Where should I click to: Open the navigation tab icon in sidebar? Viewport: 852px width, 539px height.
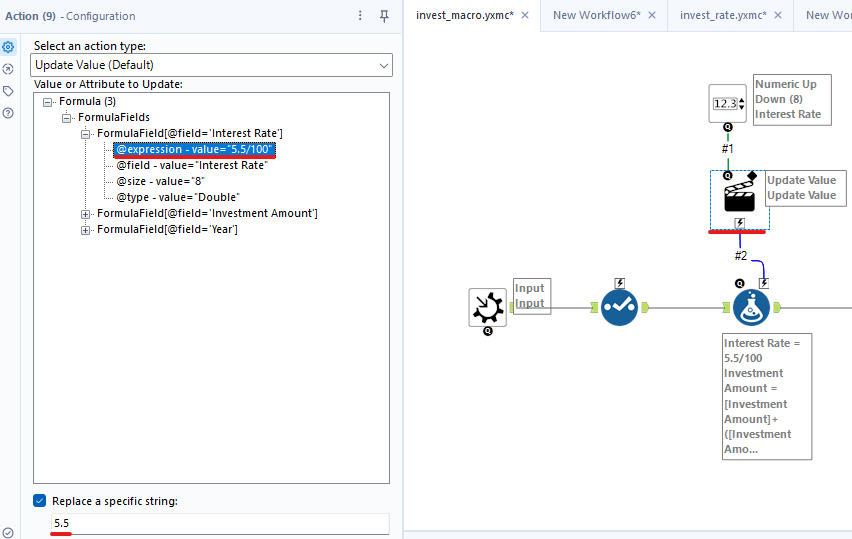[8, 69]
